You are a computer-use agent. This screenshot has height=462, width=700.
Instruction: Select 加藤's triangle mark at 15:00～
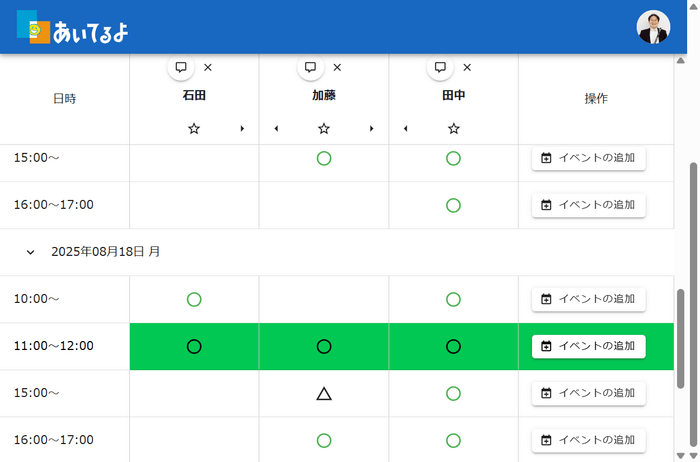tap(323, 393)
